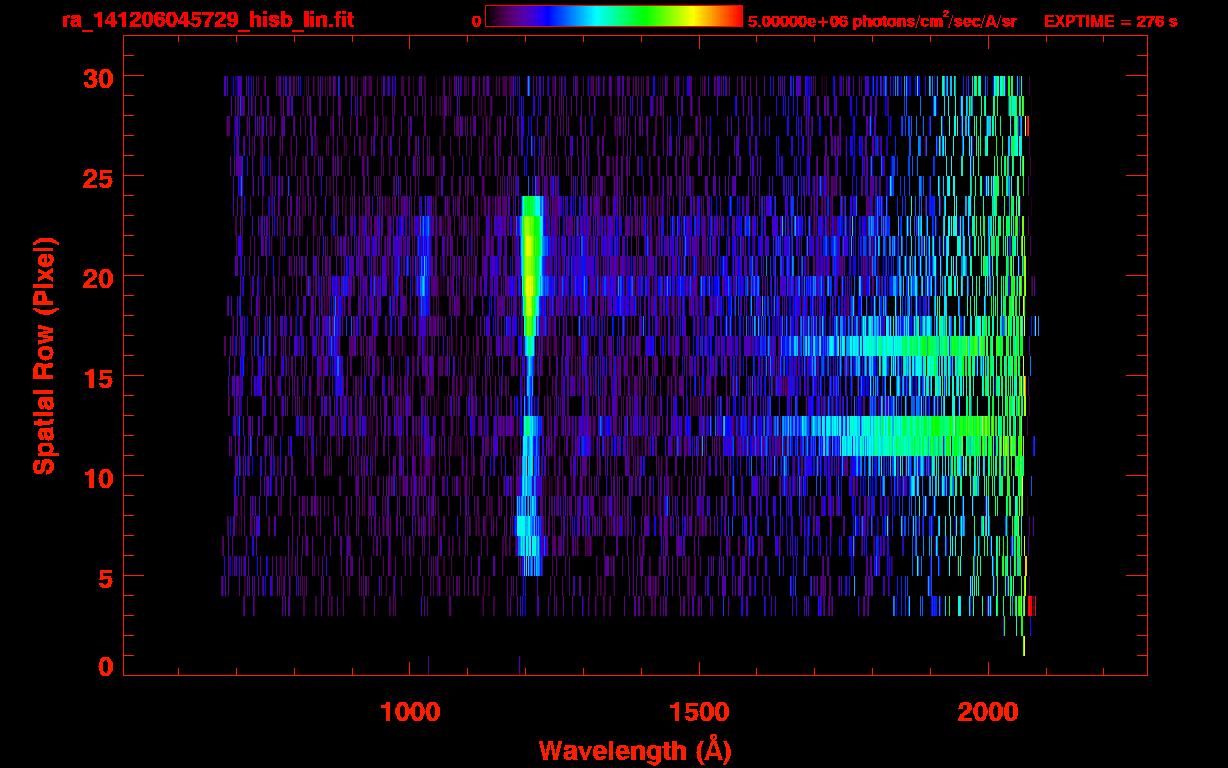Click the 2000 wavelength tick label

pos(988,712)
